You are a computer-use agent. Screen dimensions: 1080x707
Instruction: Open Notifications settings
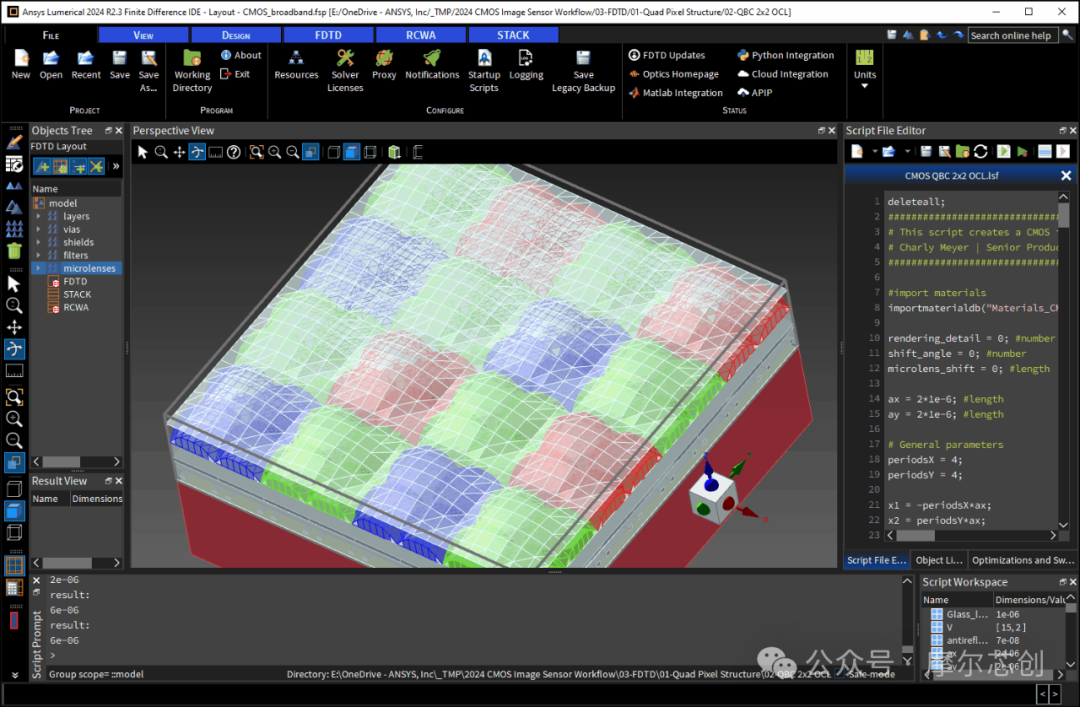pos(432,65)
